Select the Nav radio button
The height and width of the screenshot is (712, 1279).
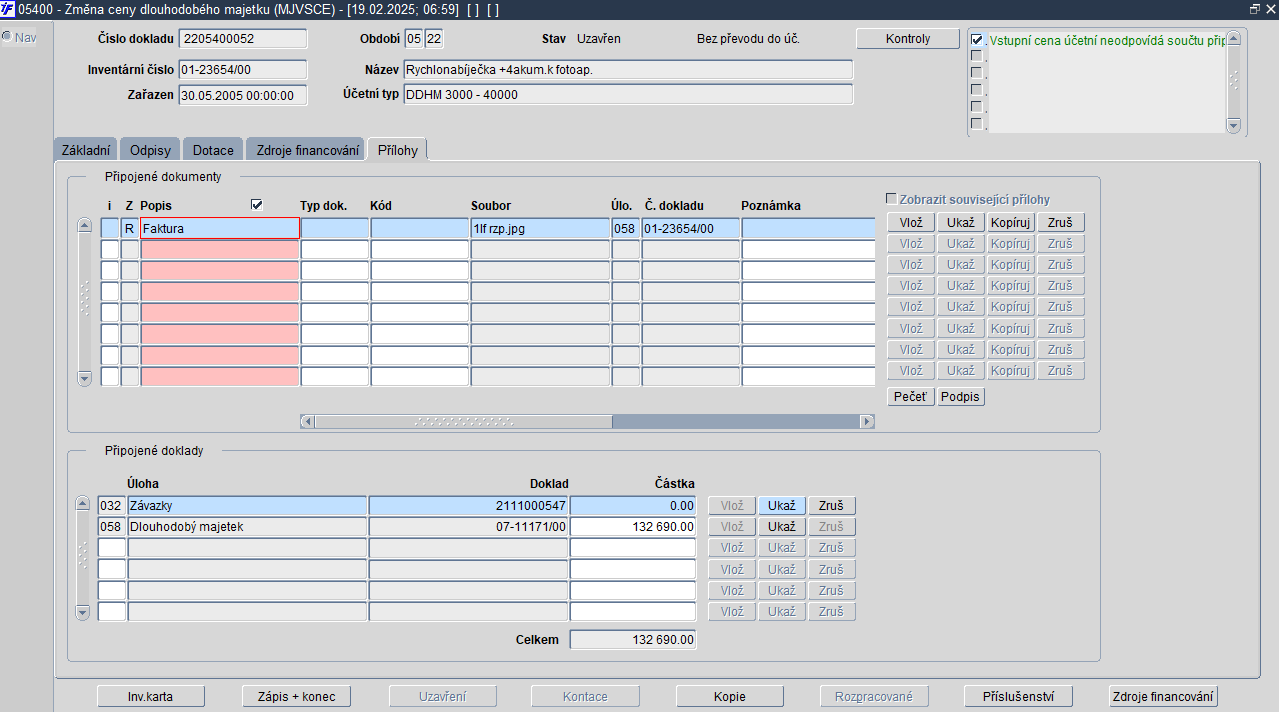point(7,37)
